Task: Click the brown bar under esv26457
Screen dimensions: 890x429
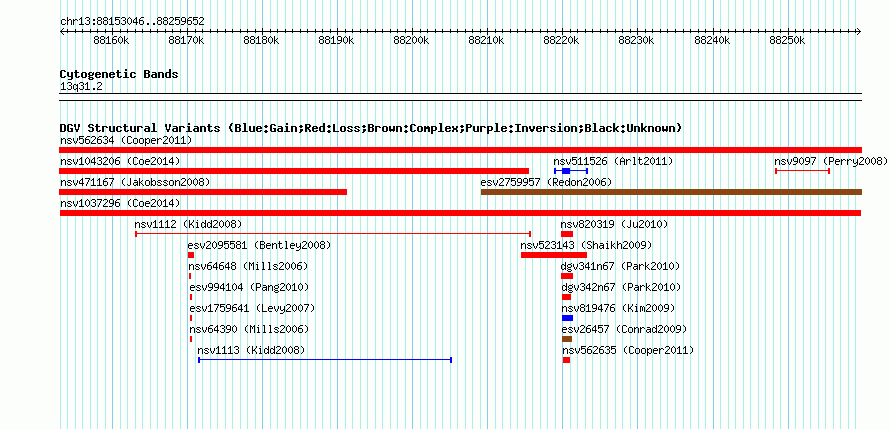Action: [x=567, y=339]
